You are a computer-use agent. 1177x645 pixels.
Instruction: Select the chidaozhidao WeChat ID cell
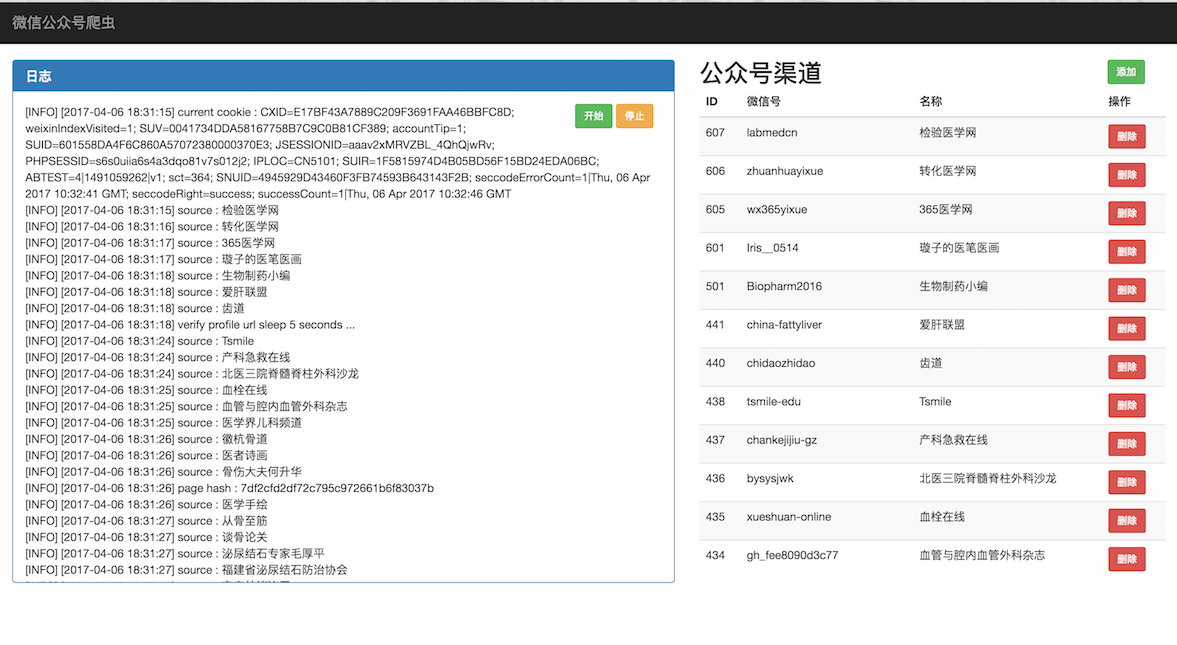click(781, 363)
